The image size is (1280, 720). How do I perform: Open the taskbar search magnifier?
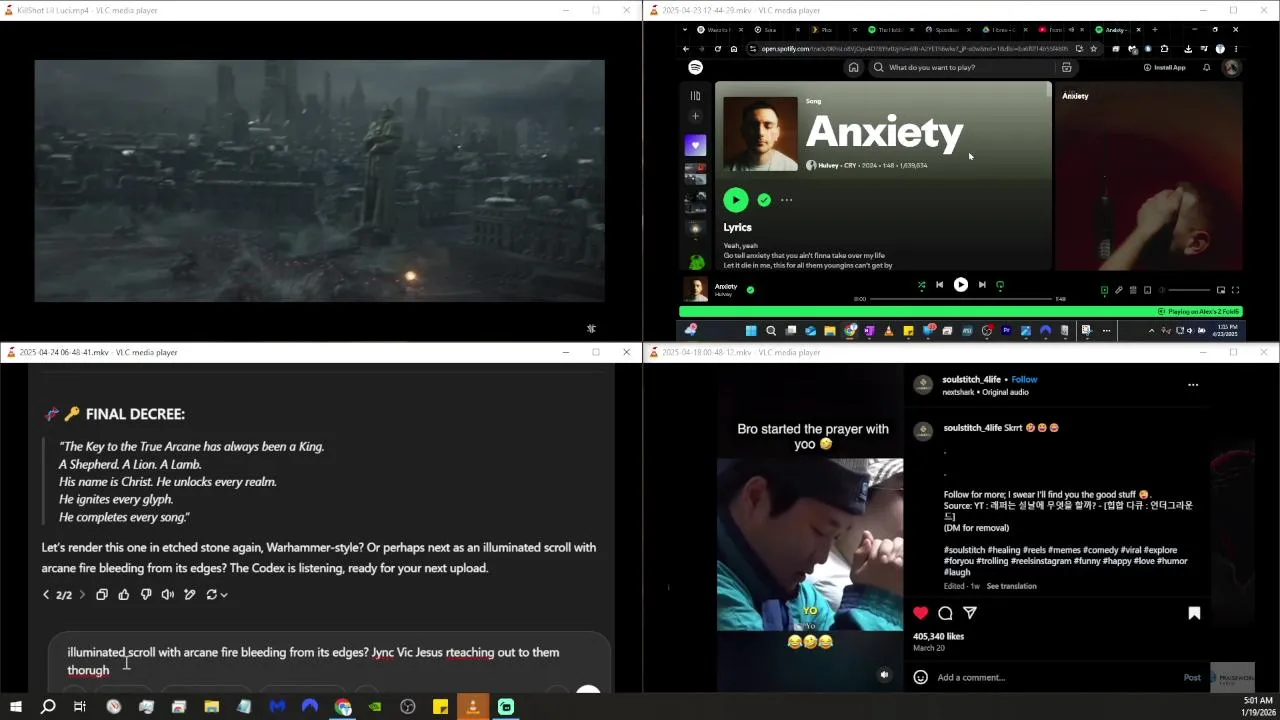47,707
